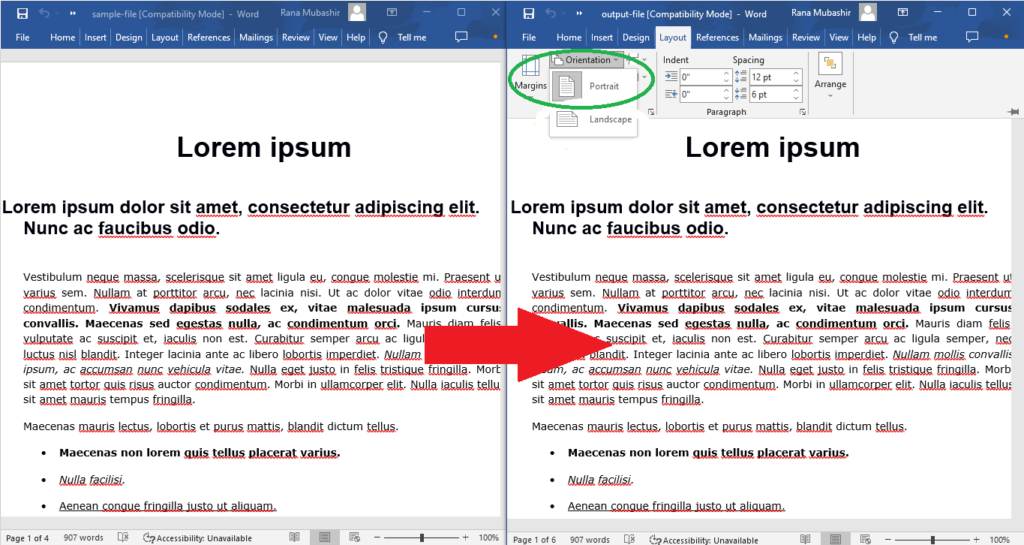Open the proofing check icon in sample-file status bar
This screenshot has width=1024, height=545.
(x=126, y=538)
